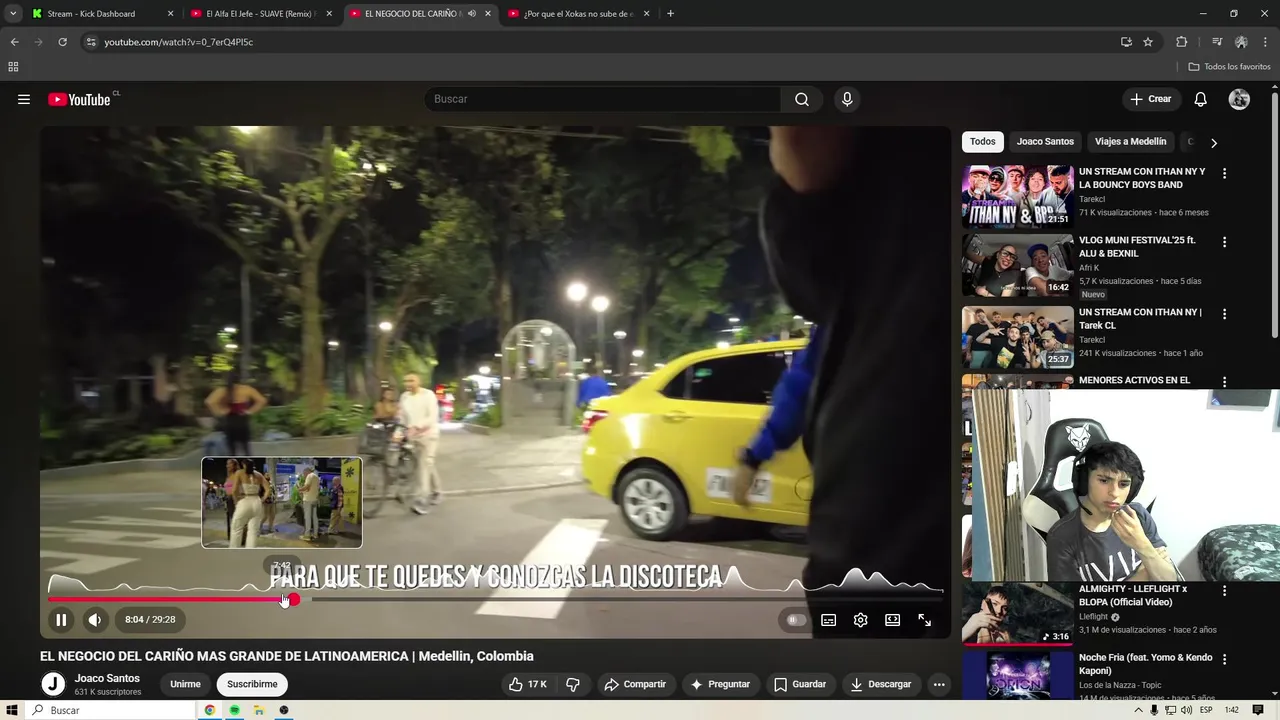Download video with Descargar

pos(881,684)
